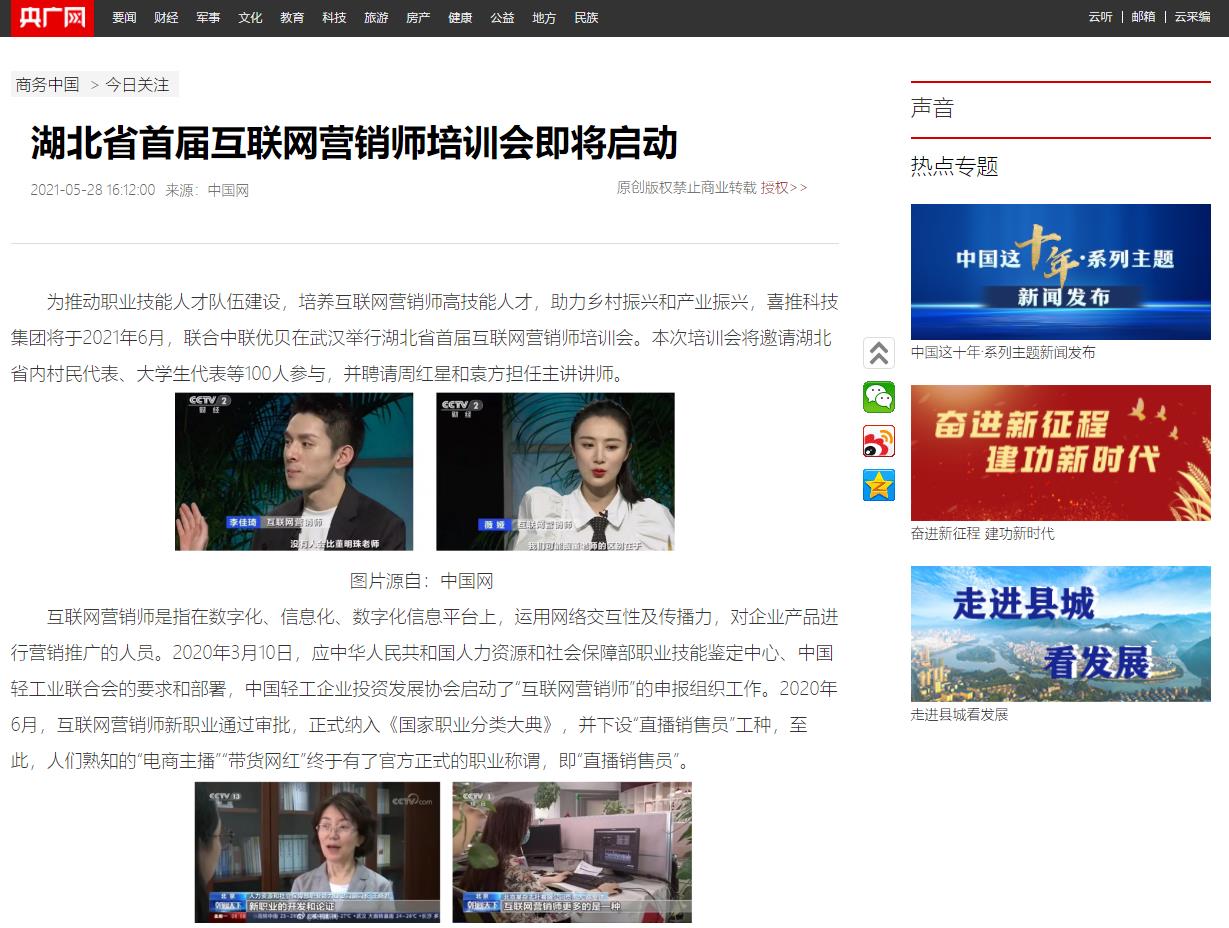Click the 声音 section heading

point(932,108)
